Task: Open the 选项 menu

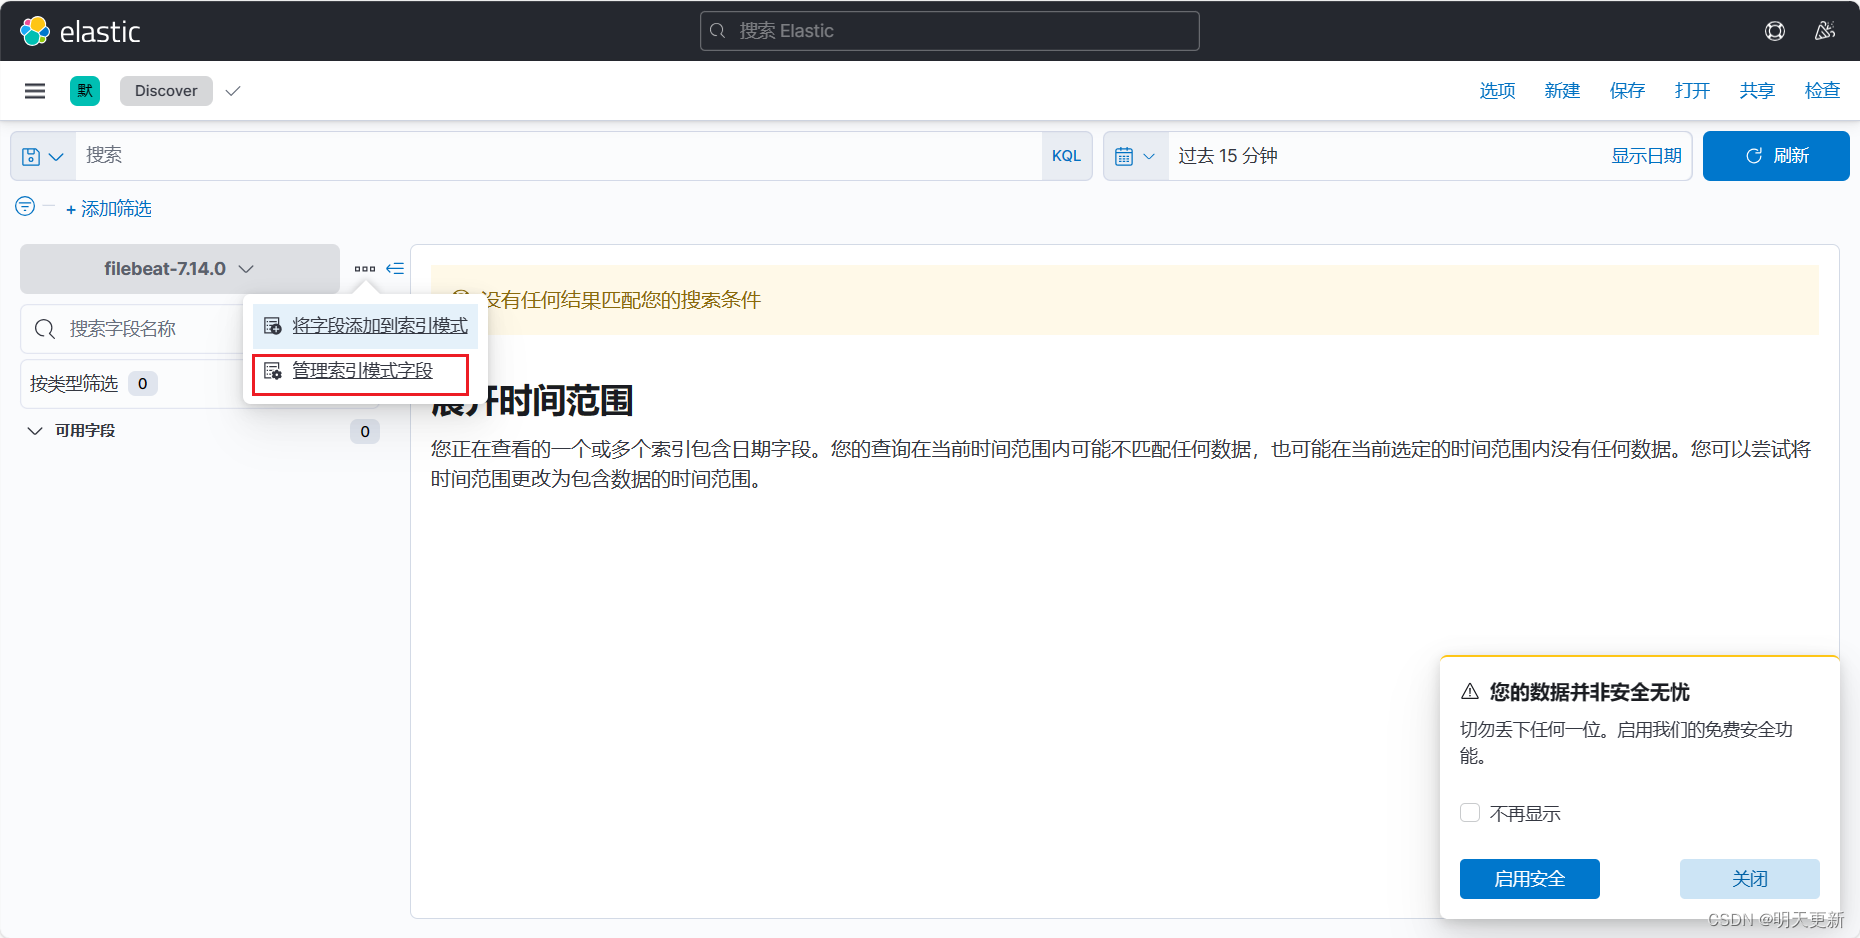Action: [1497, 90]
